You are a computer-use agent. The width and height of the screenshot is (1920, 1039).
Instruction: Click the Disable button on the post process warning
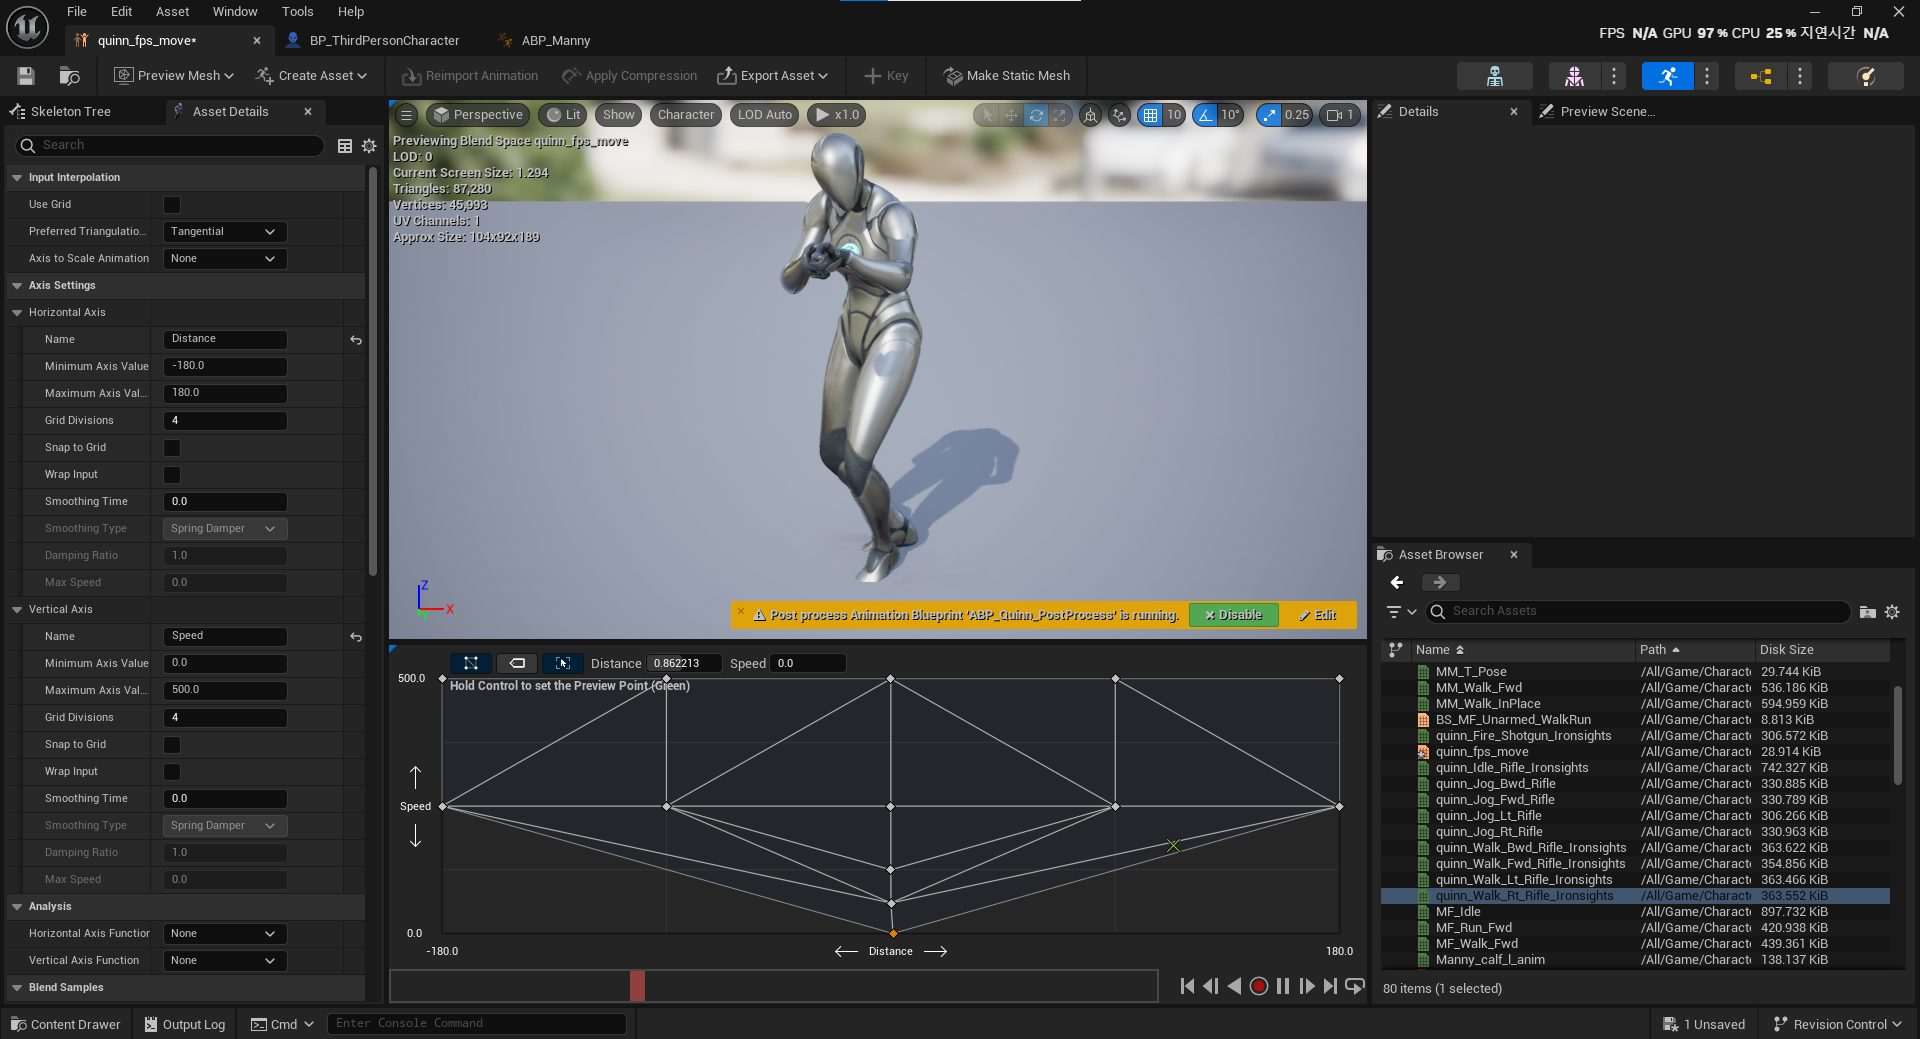point(1233,615)
